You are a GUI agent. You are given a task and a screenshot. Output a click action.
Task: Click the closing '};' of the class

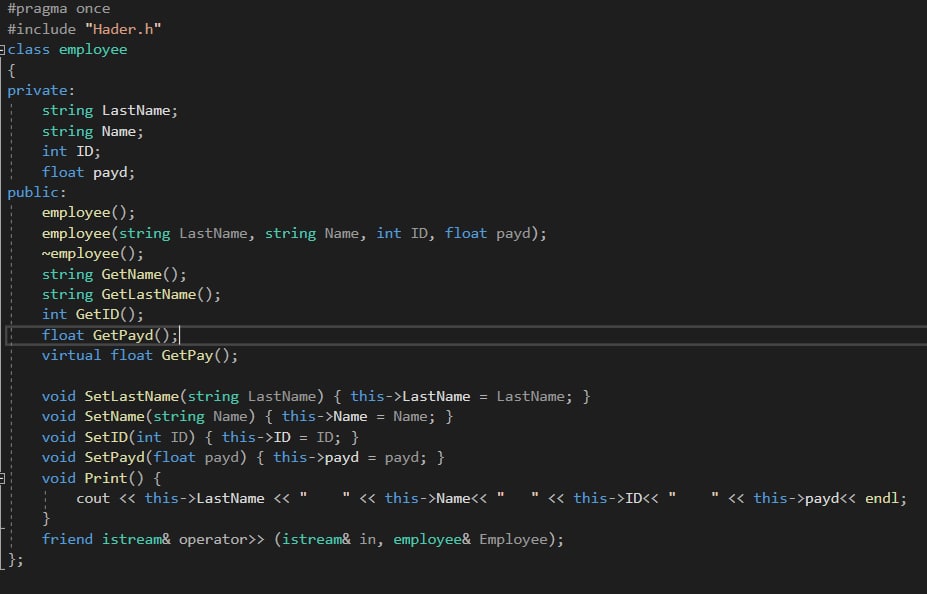pos(15,560)
